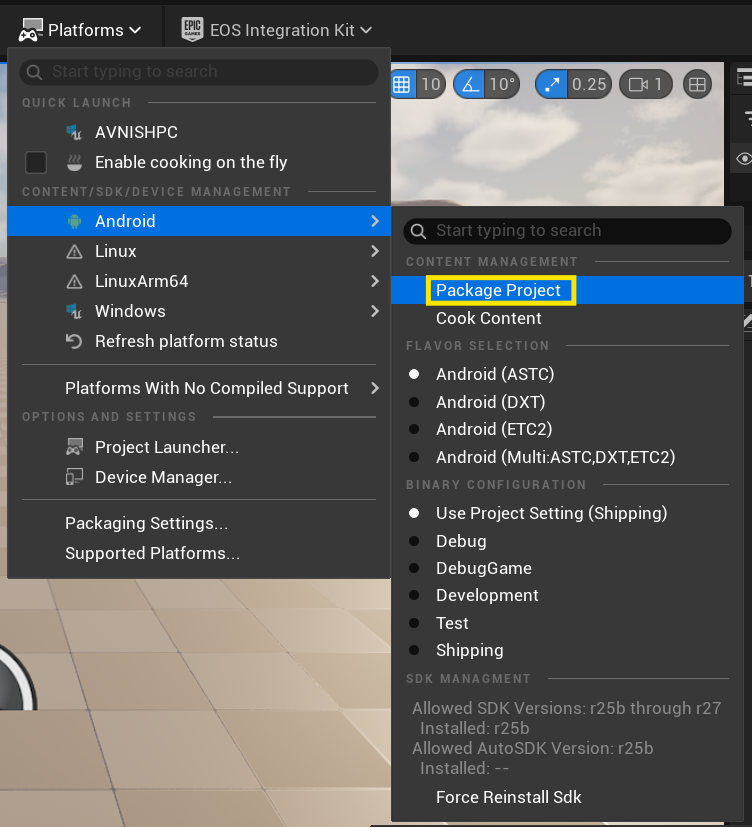Click Package Project in Android submenu
752x827 pixels.
click(499, 290)
